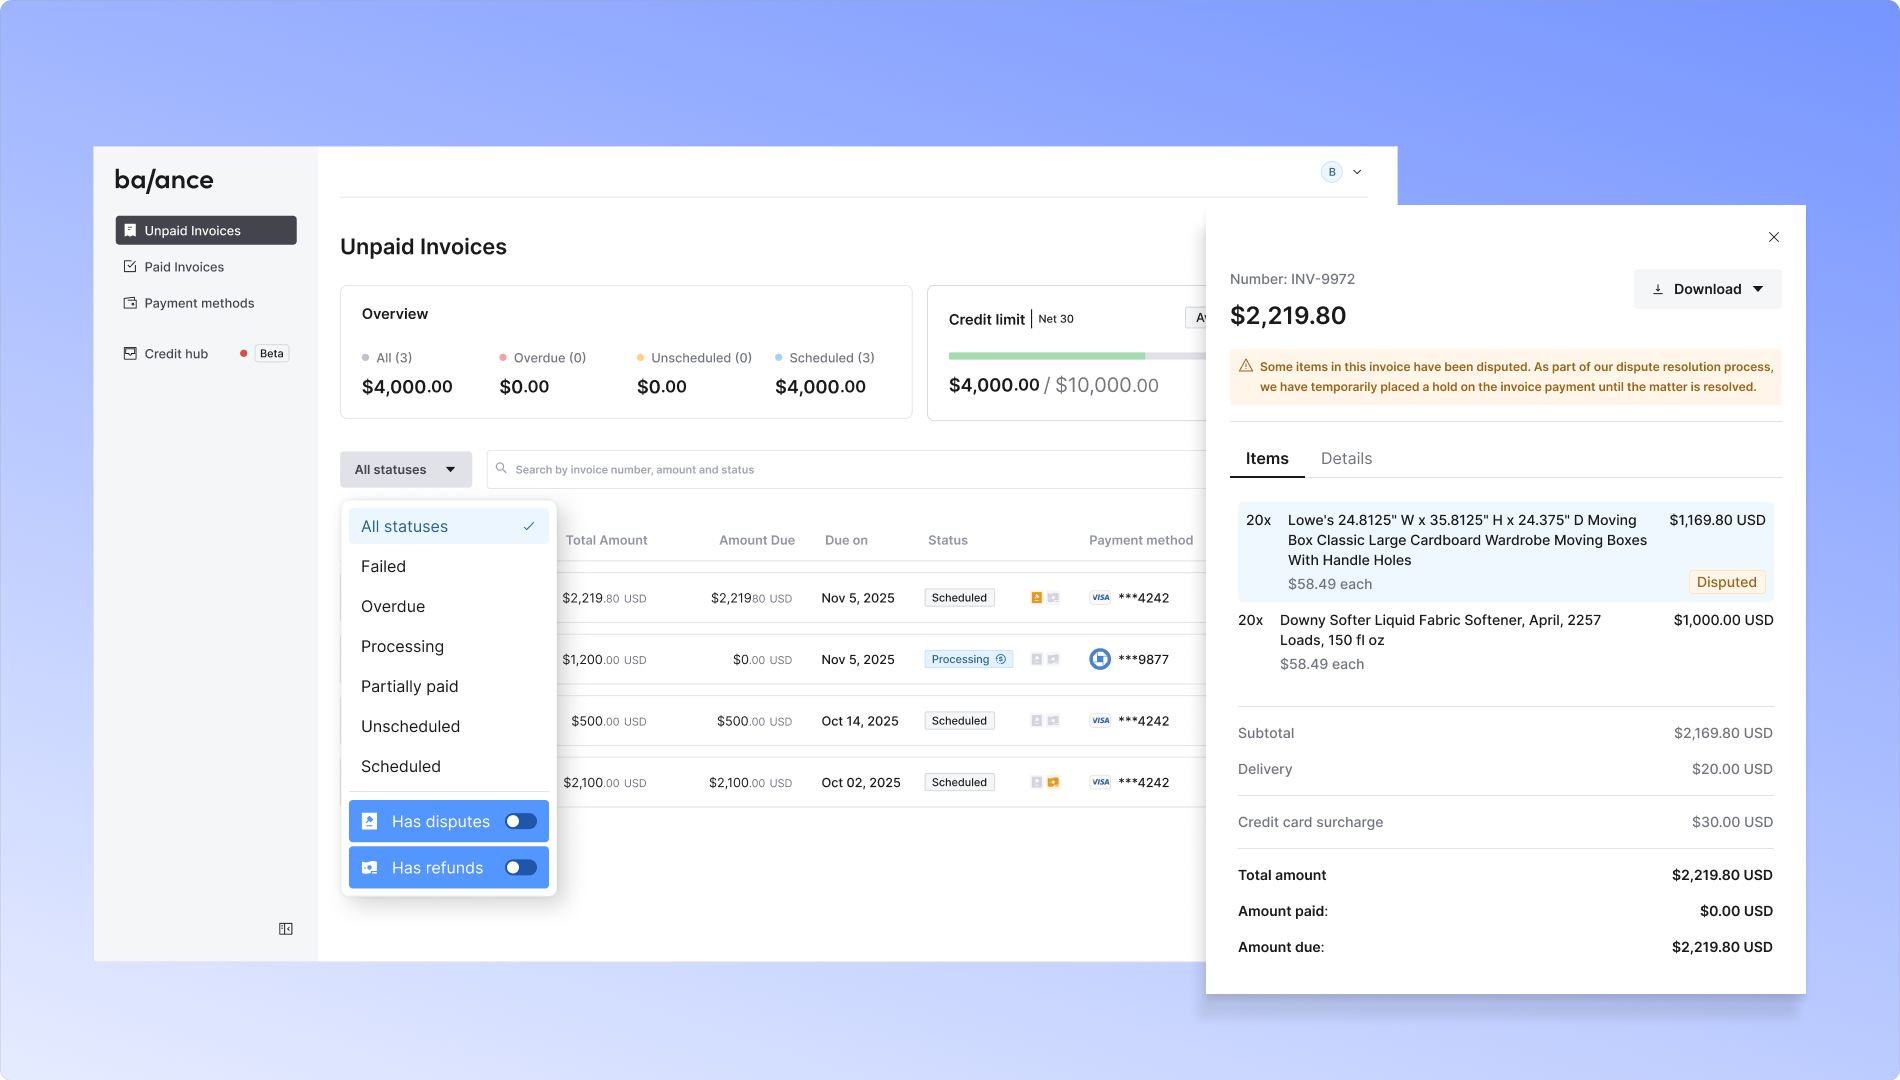This screenshot has width=1900, height=1080.
Task: Click the user avatar B icon
Action: (x=1332, y=172)
